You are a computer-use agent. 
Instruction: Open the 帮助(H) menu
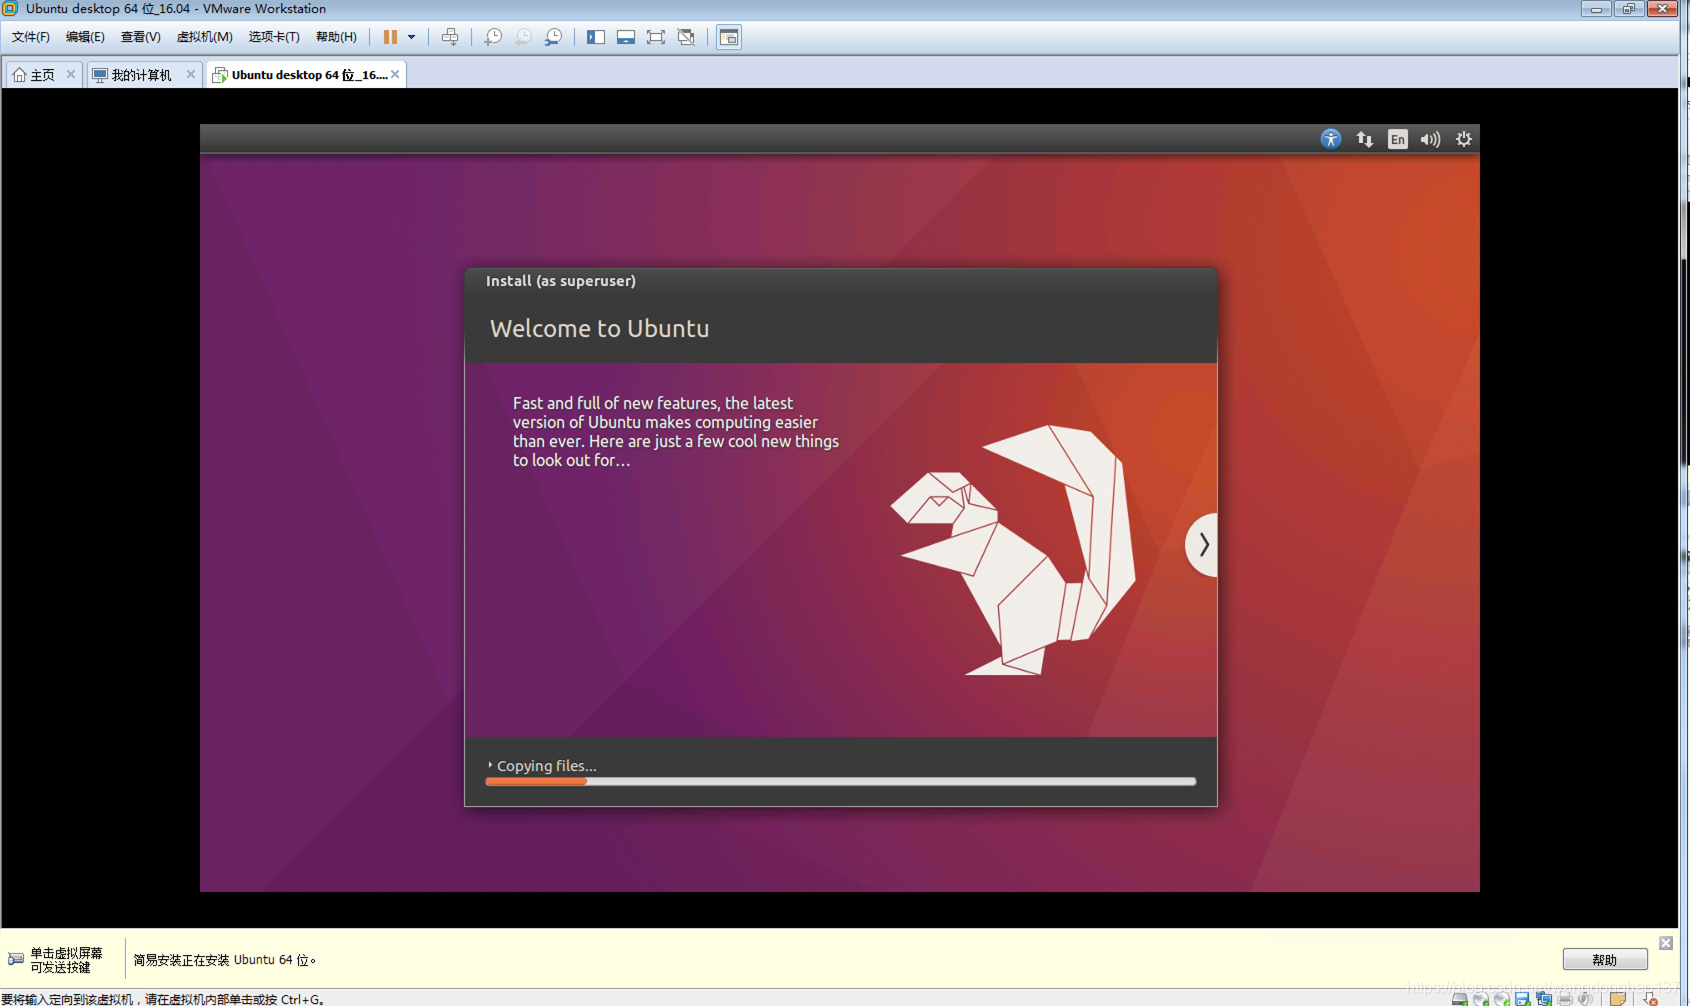pyautogui.click(x=336, y=37)
